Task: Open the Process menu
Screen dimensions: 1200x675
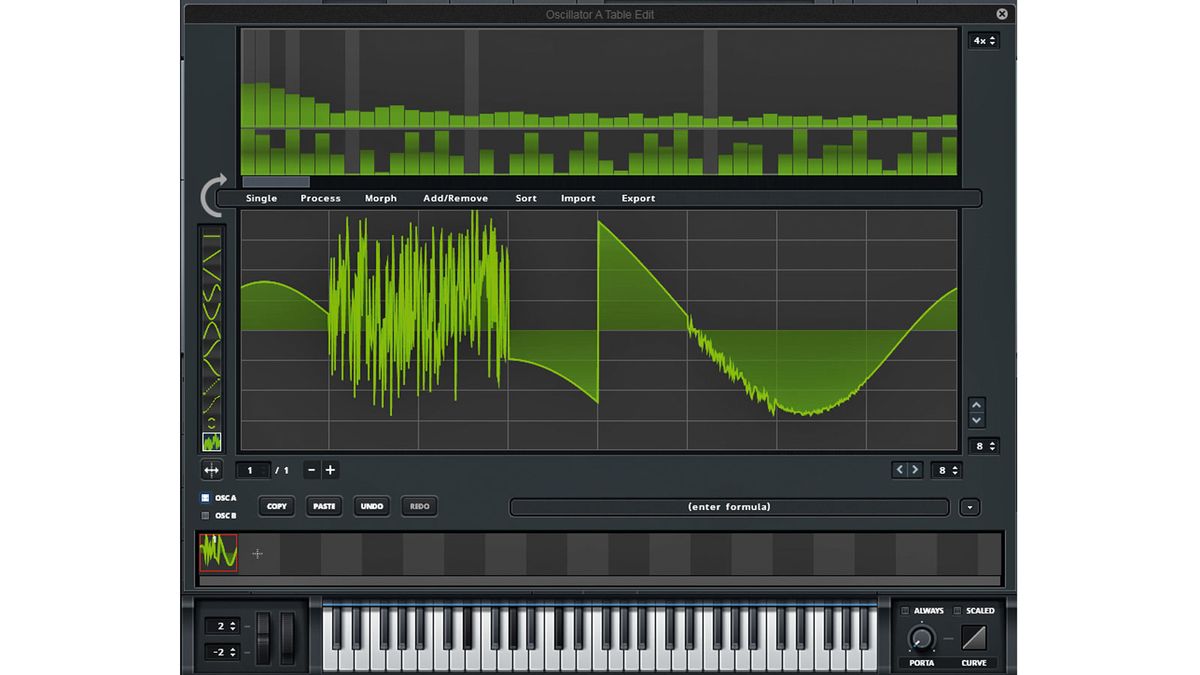Action: click(321, 198)
